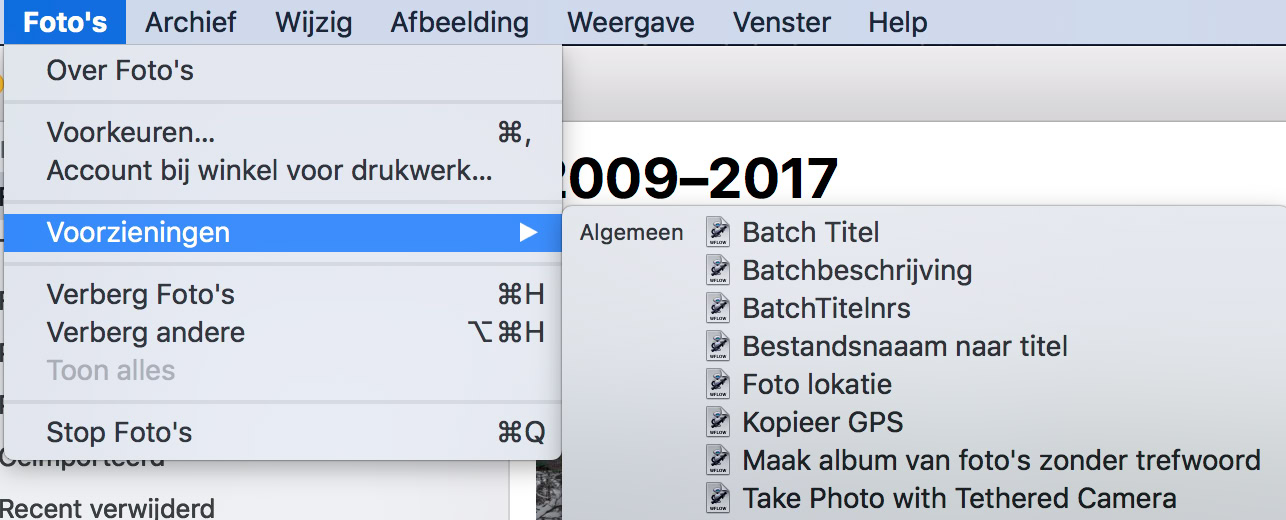Click the workflow icon beside Batch Titel

tap(717, 232)
